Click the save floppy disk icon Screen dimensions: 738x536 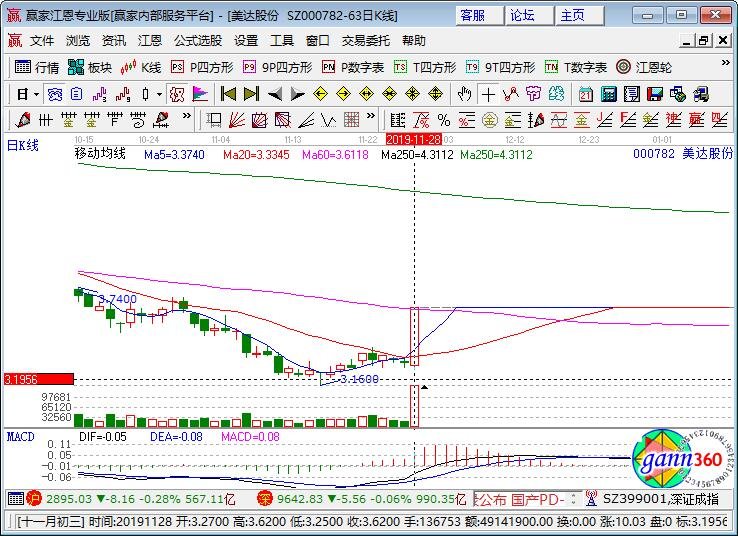(655, 95)
